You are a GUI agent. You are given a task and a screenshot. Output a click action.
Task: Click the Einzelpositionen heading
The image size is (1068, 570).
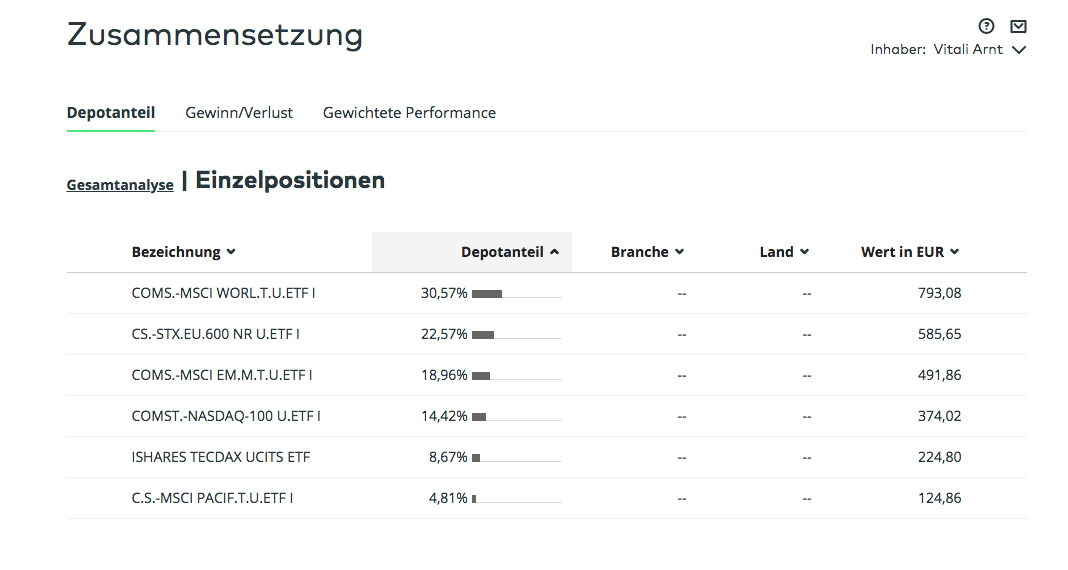290,180
